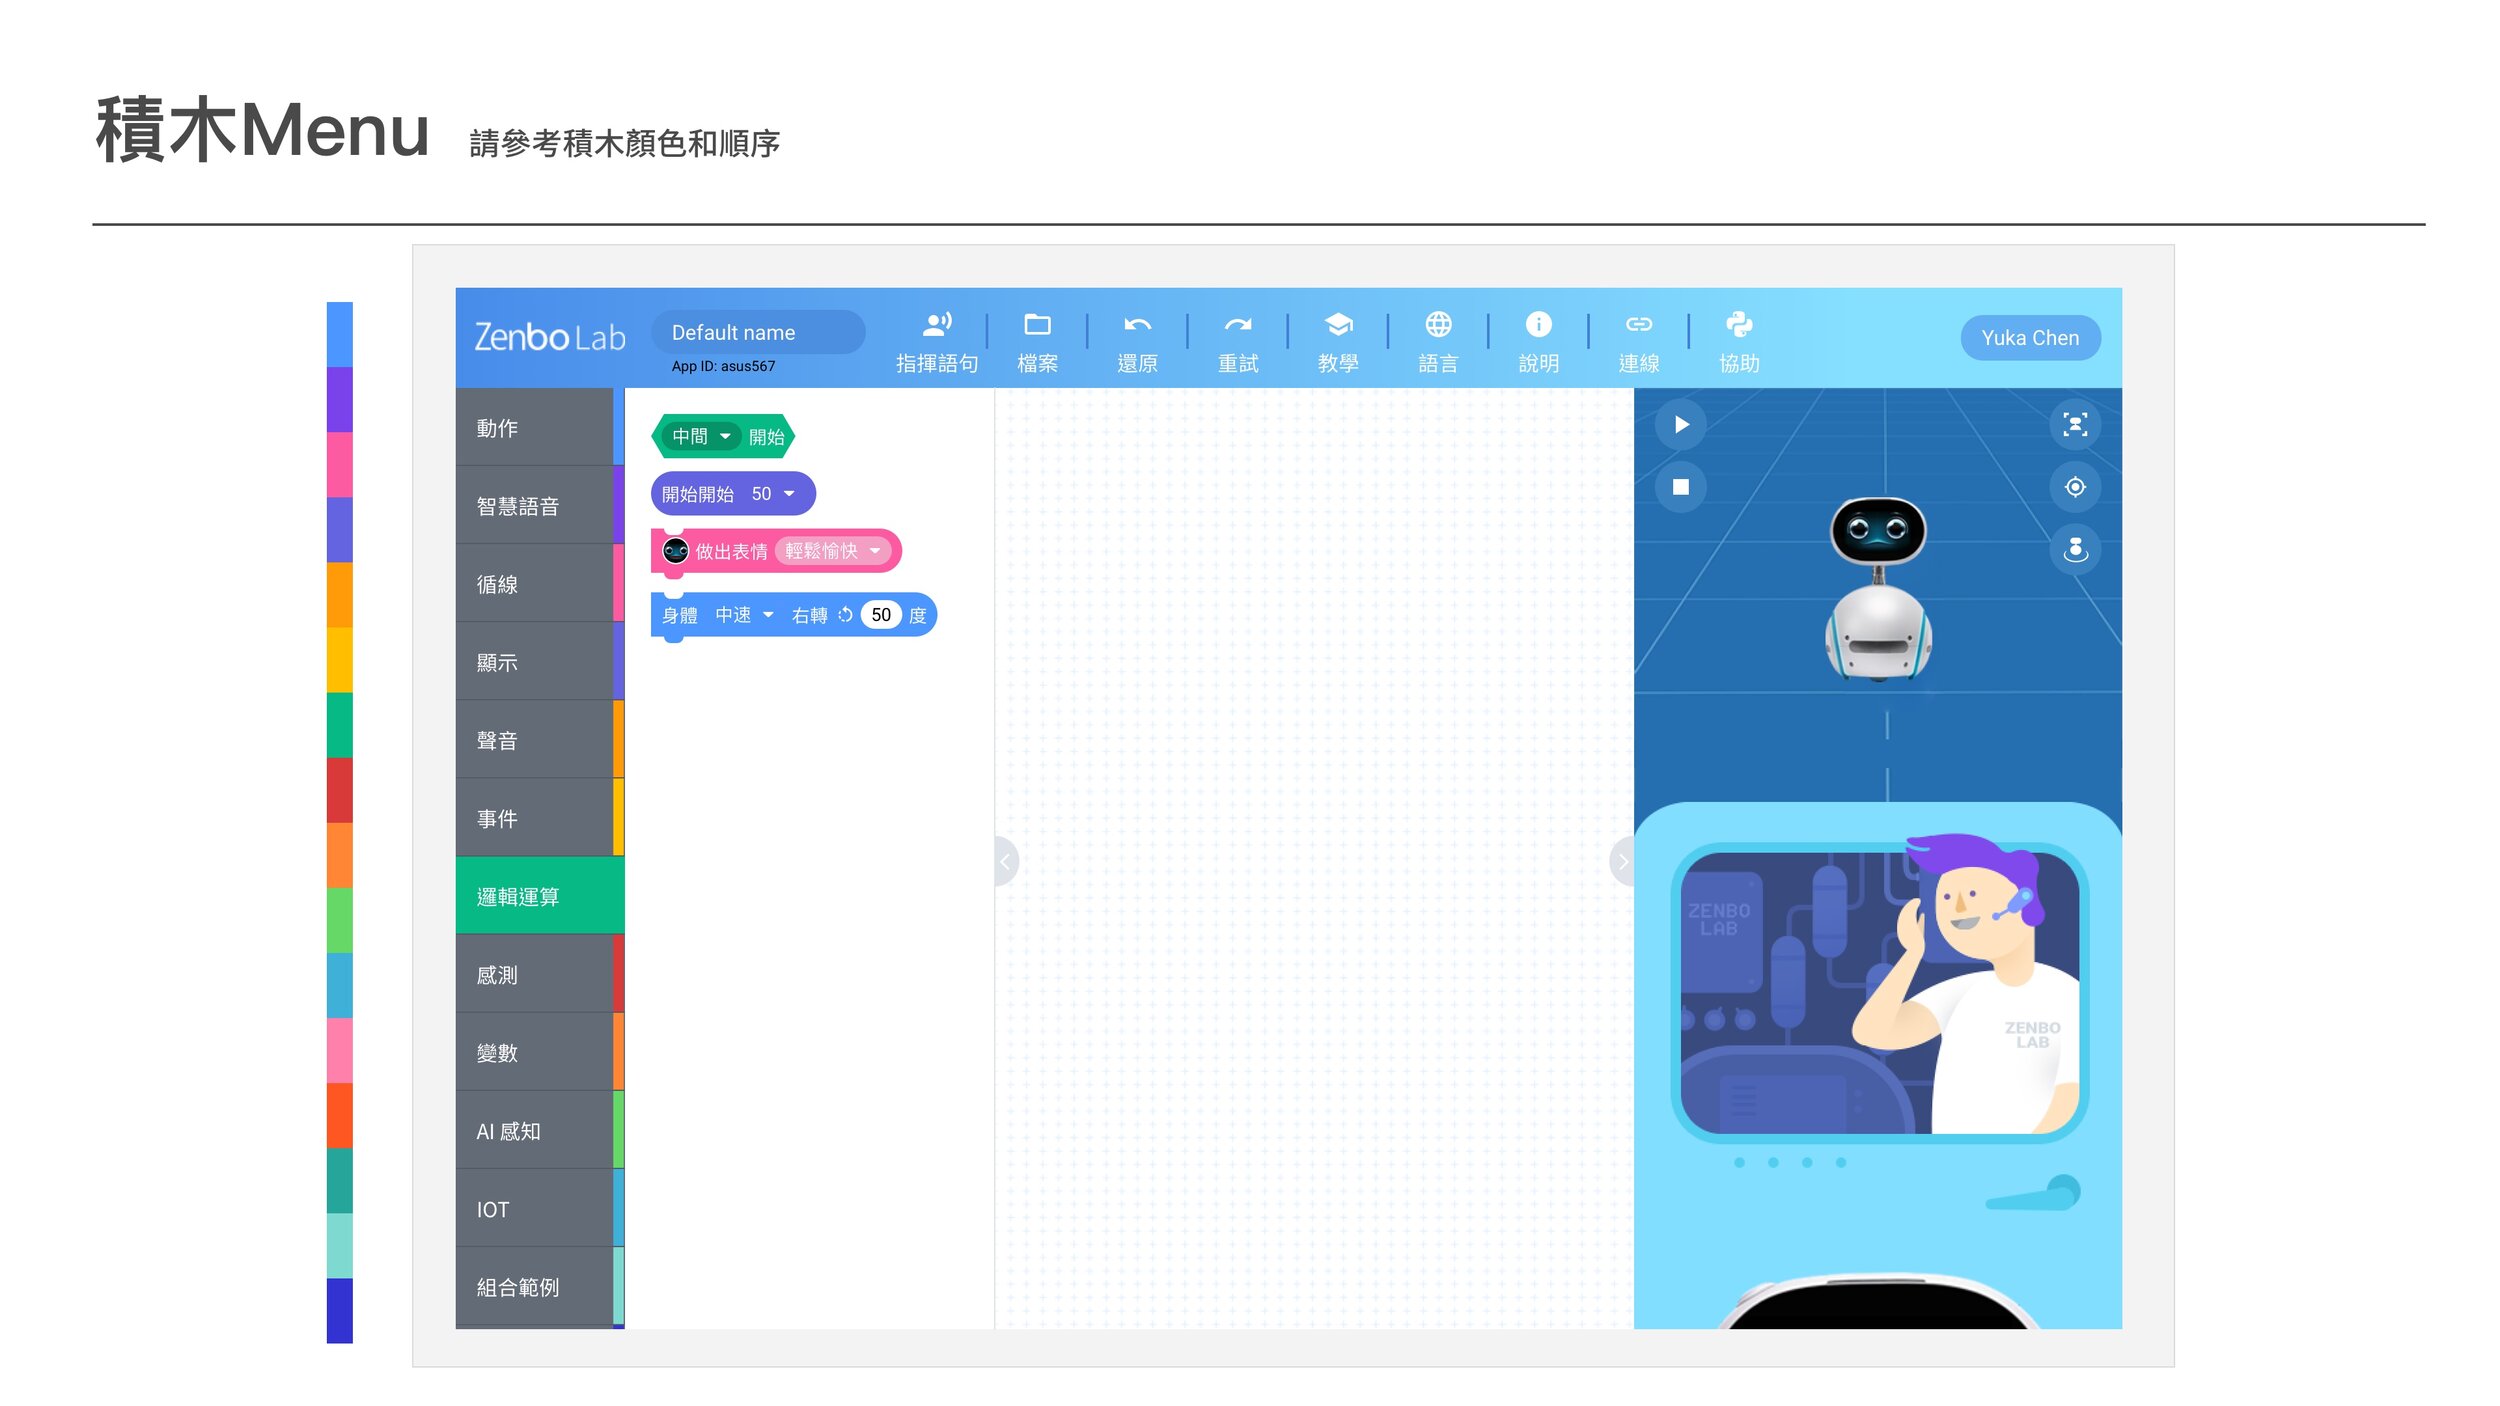Screen dimensions: 2500x1406
Task: Select the IOT category
Action: point(540,1207)
